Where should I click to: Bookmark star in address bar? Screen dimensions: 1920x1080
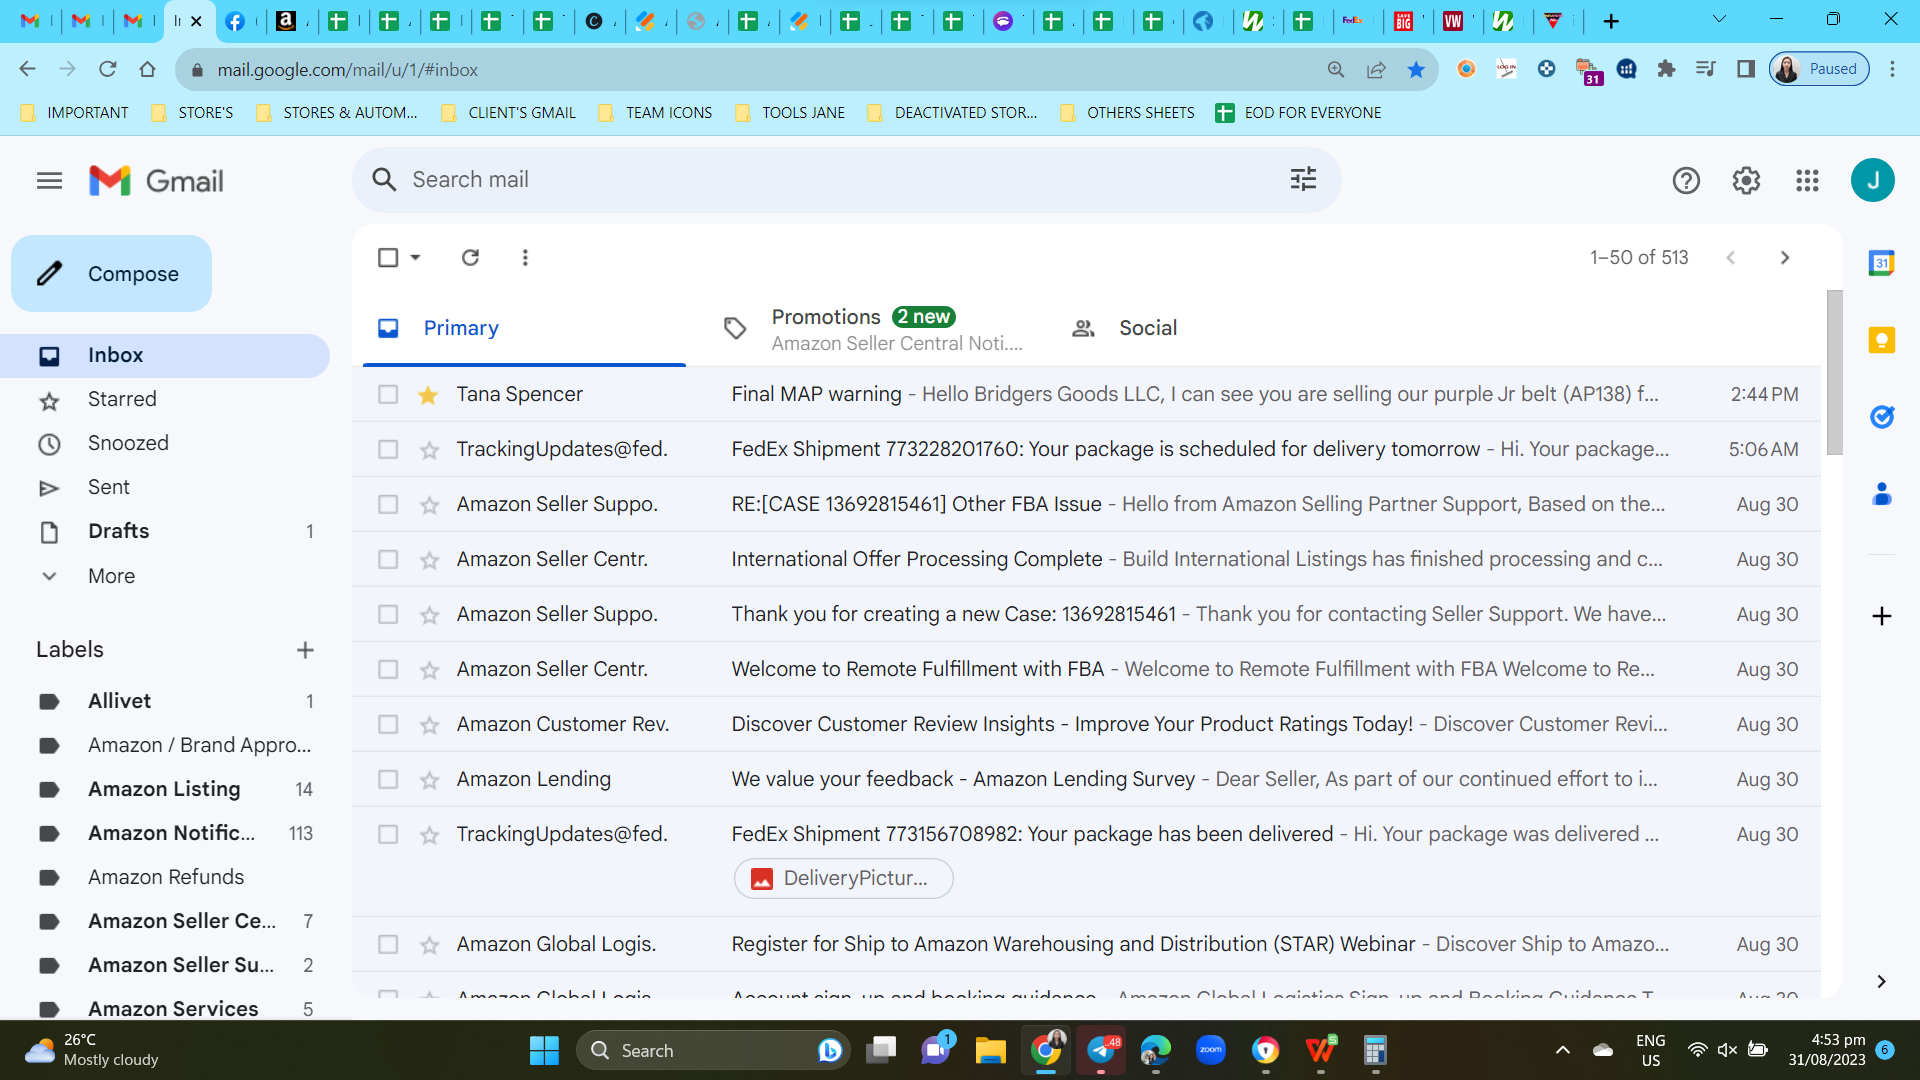[1416, 69]
